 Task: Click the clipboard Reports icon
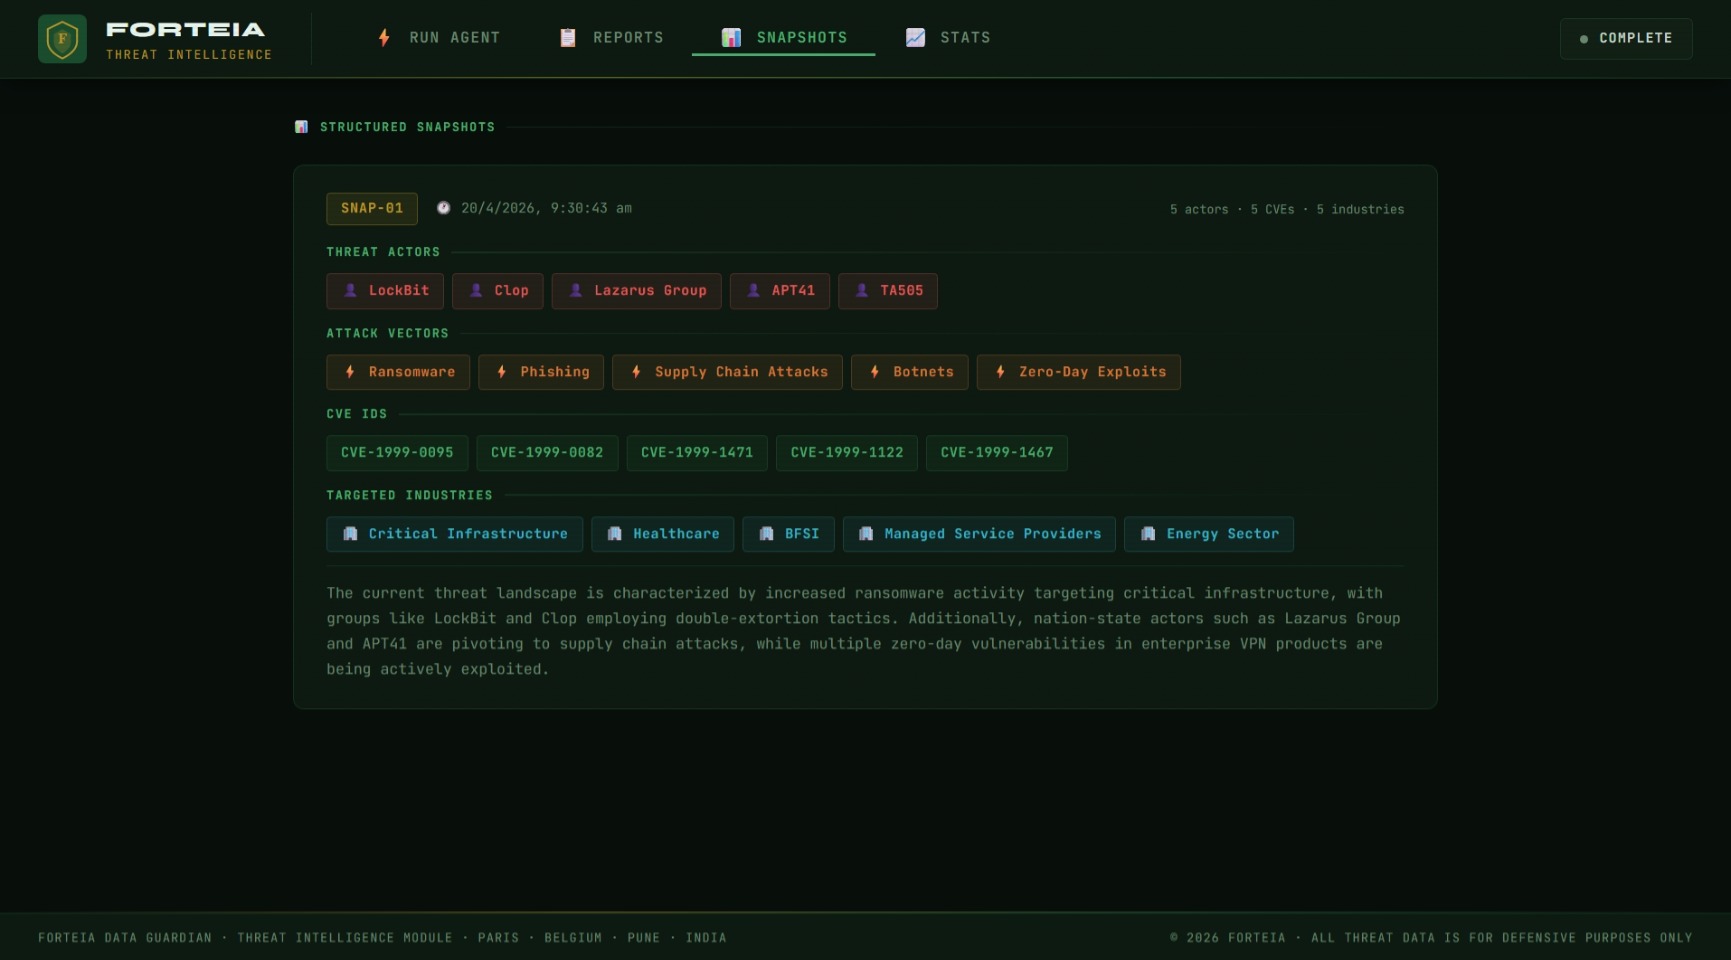pyautogui.click(x=568, y=38)
